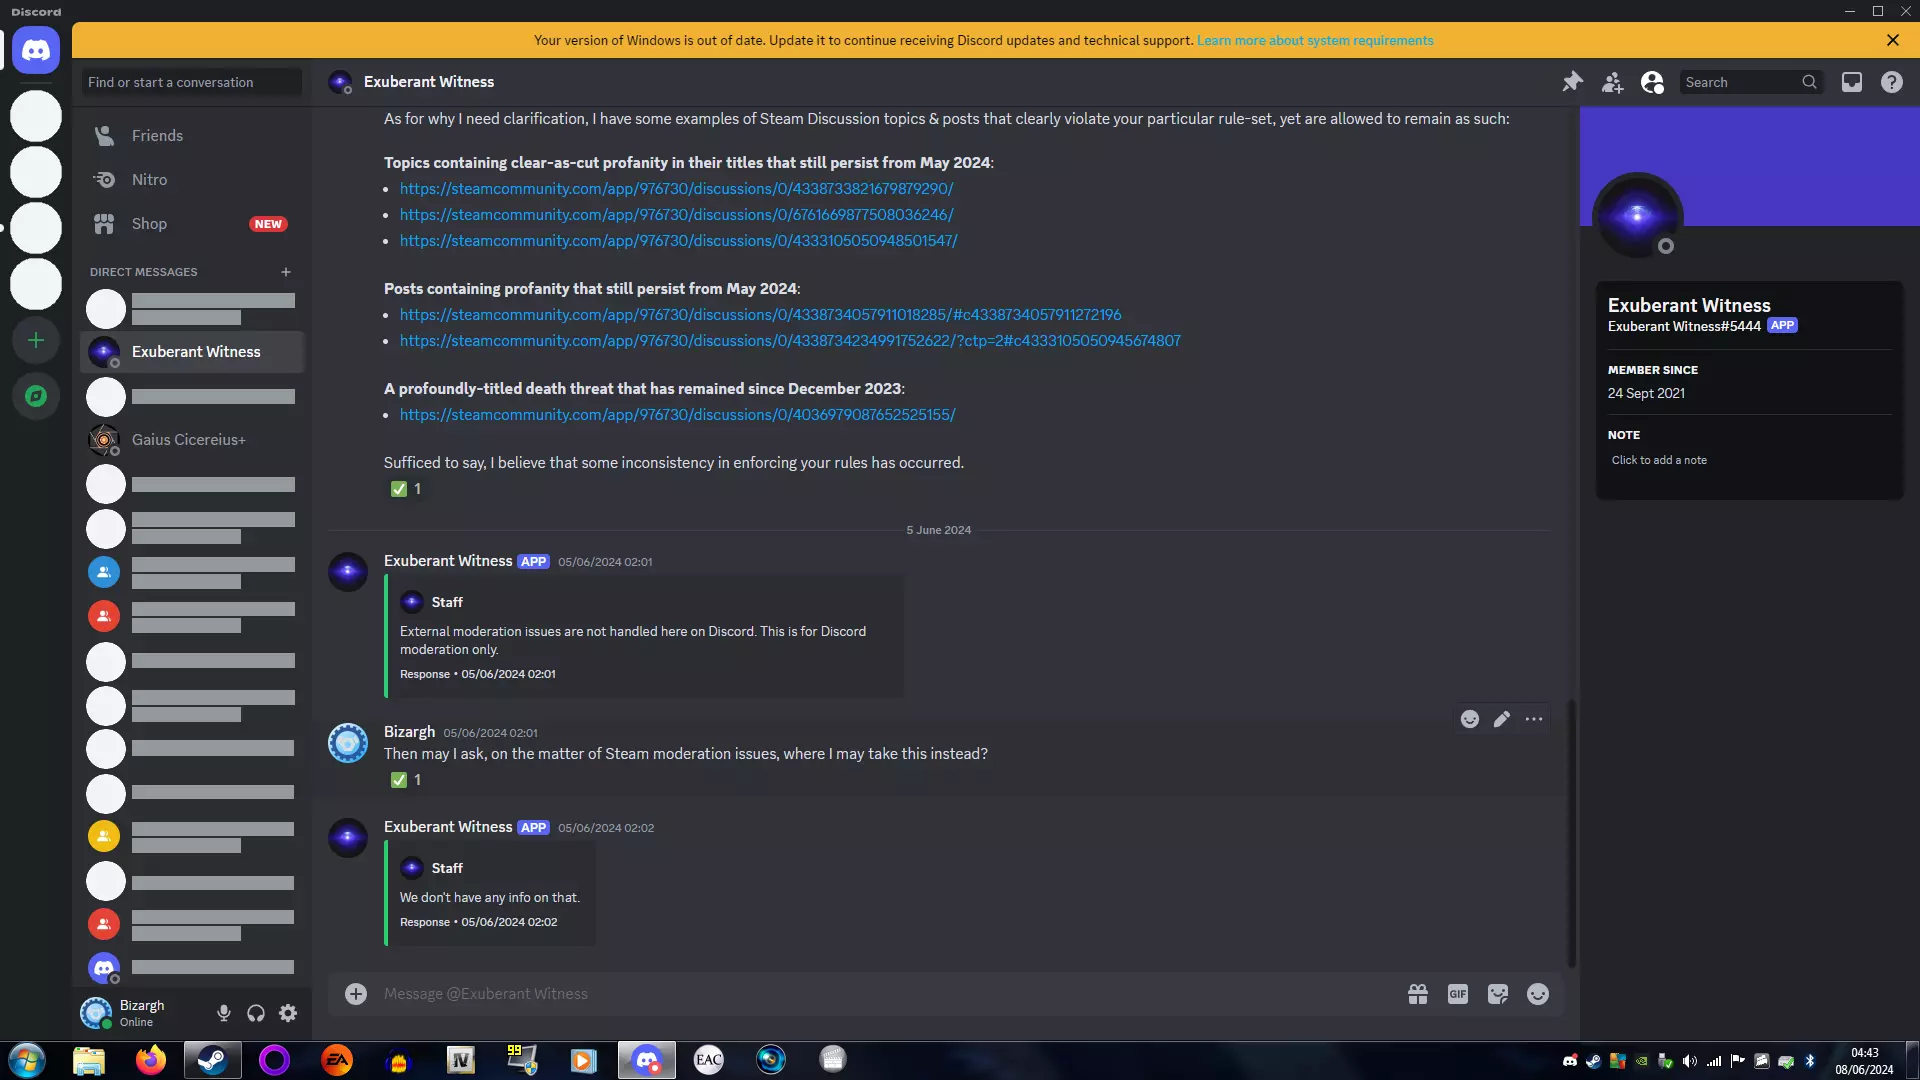The width and height of the screenshot is (1920, 1080).
Task: Open the Help question mark icon
Action: (1891, 82)
